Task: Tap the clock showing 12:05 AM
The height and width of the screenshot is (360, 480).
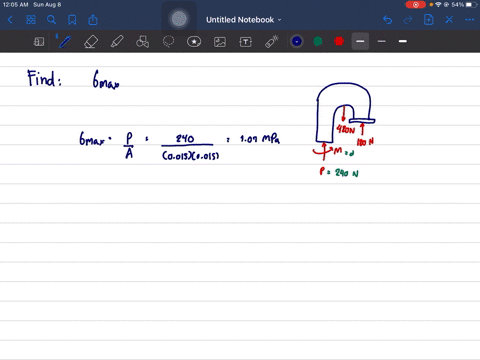Action: [x=15, y=5]
